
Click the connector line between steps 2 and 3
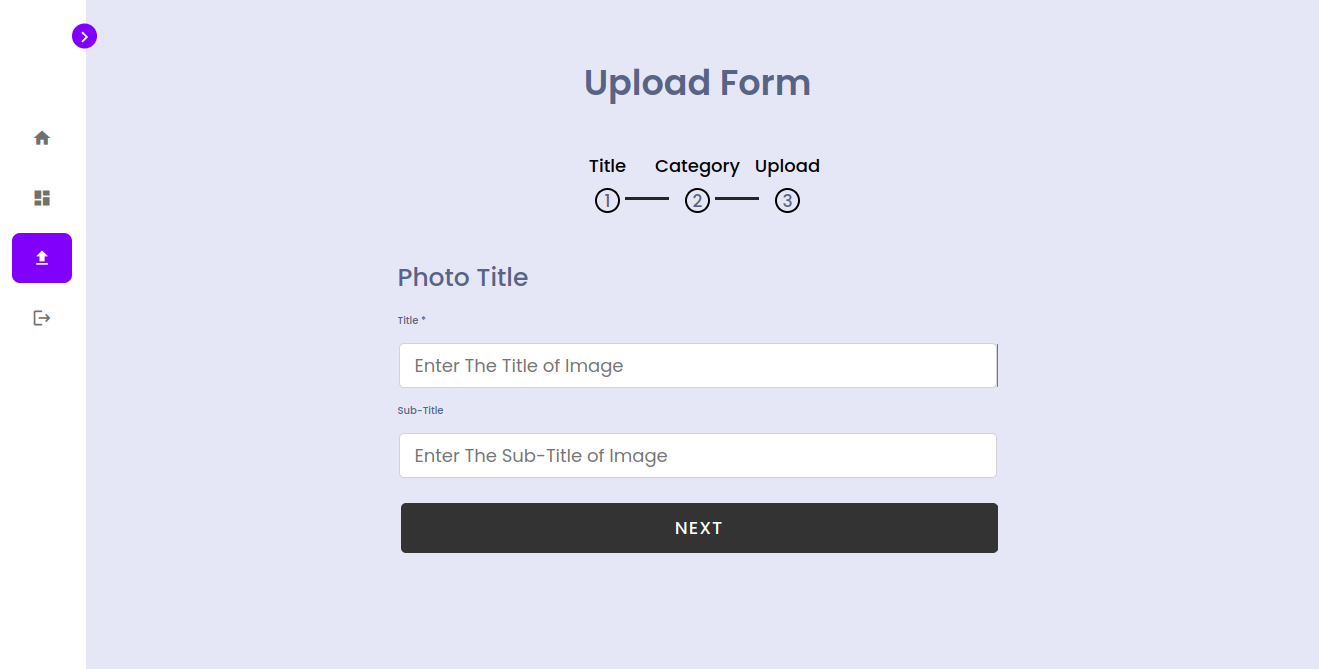pos(739,200)
